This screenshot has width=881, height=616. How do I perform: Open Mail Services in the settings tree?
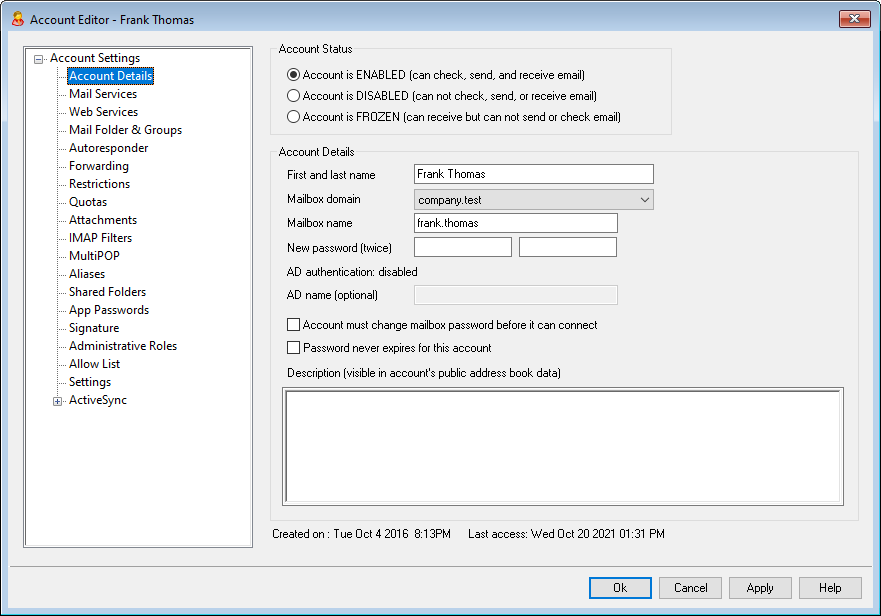click(x=103, y=94)
